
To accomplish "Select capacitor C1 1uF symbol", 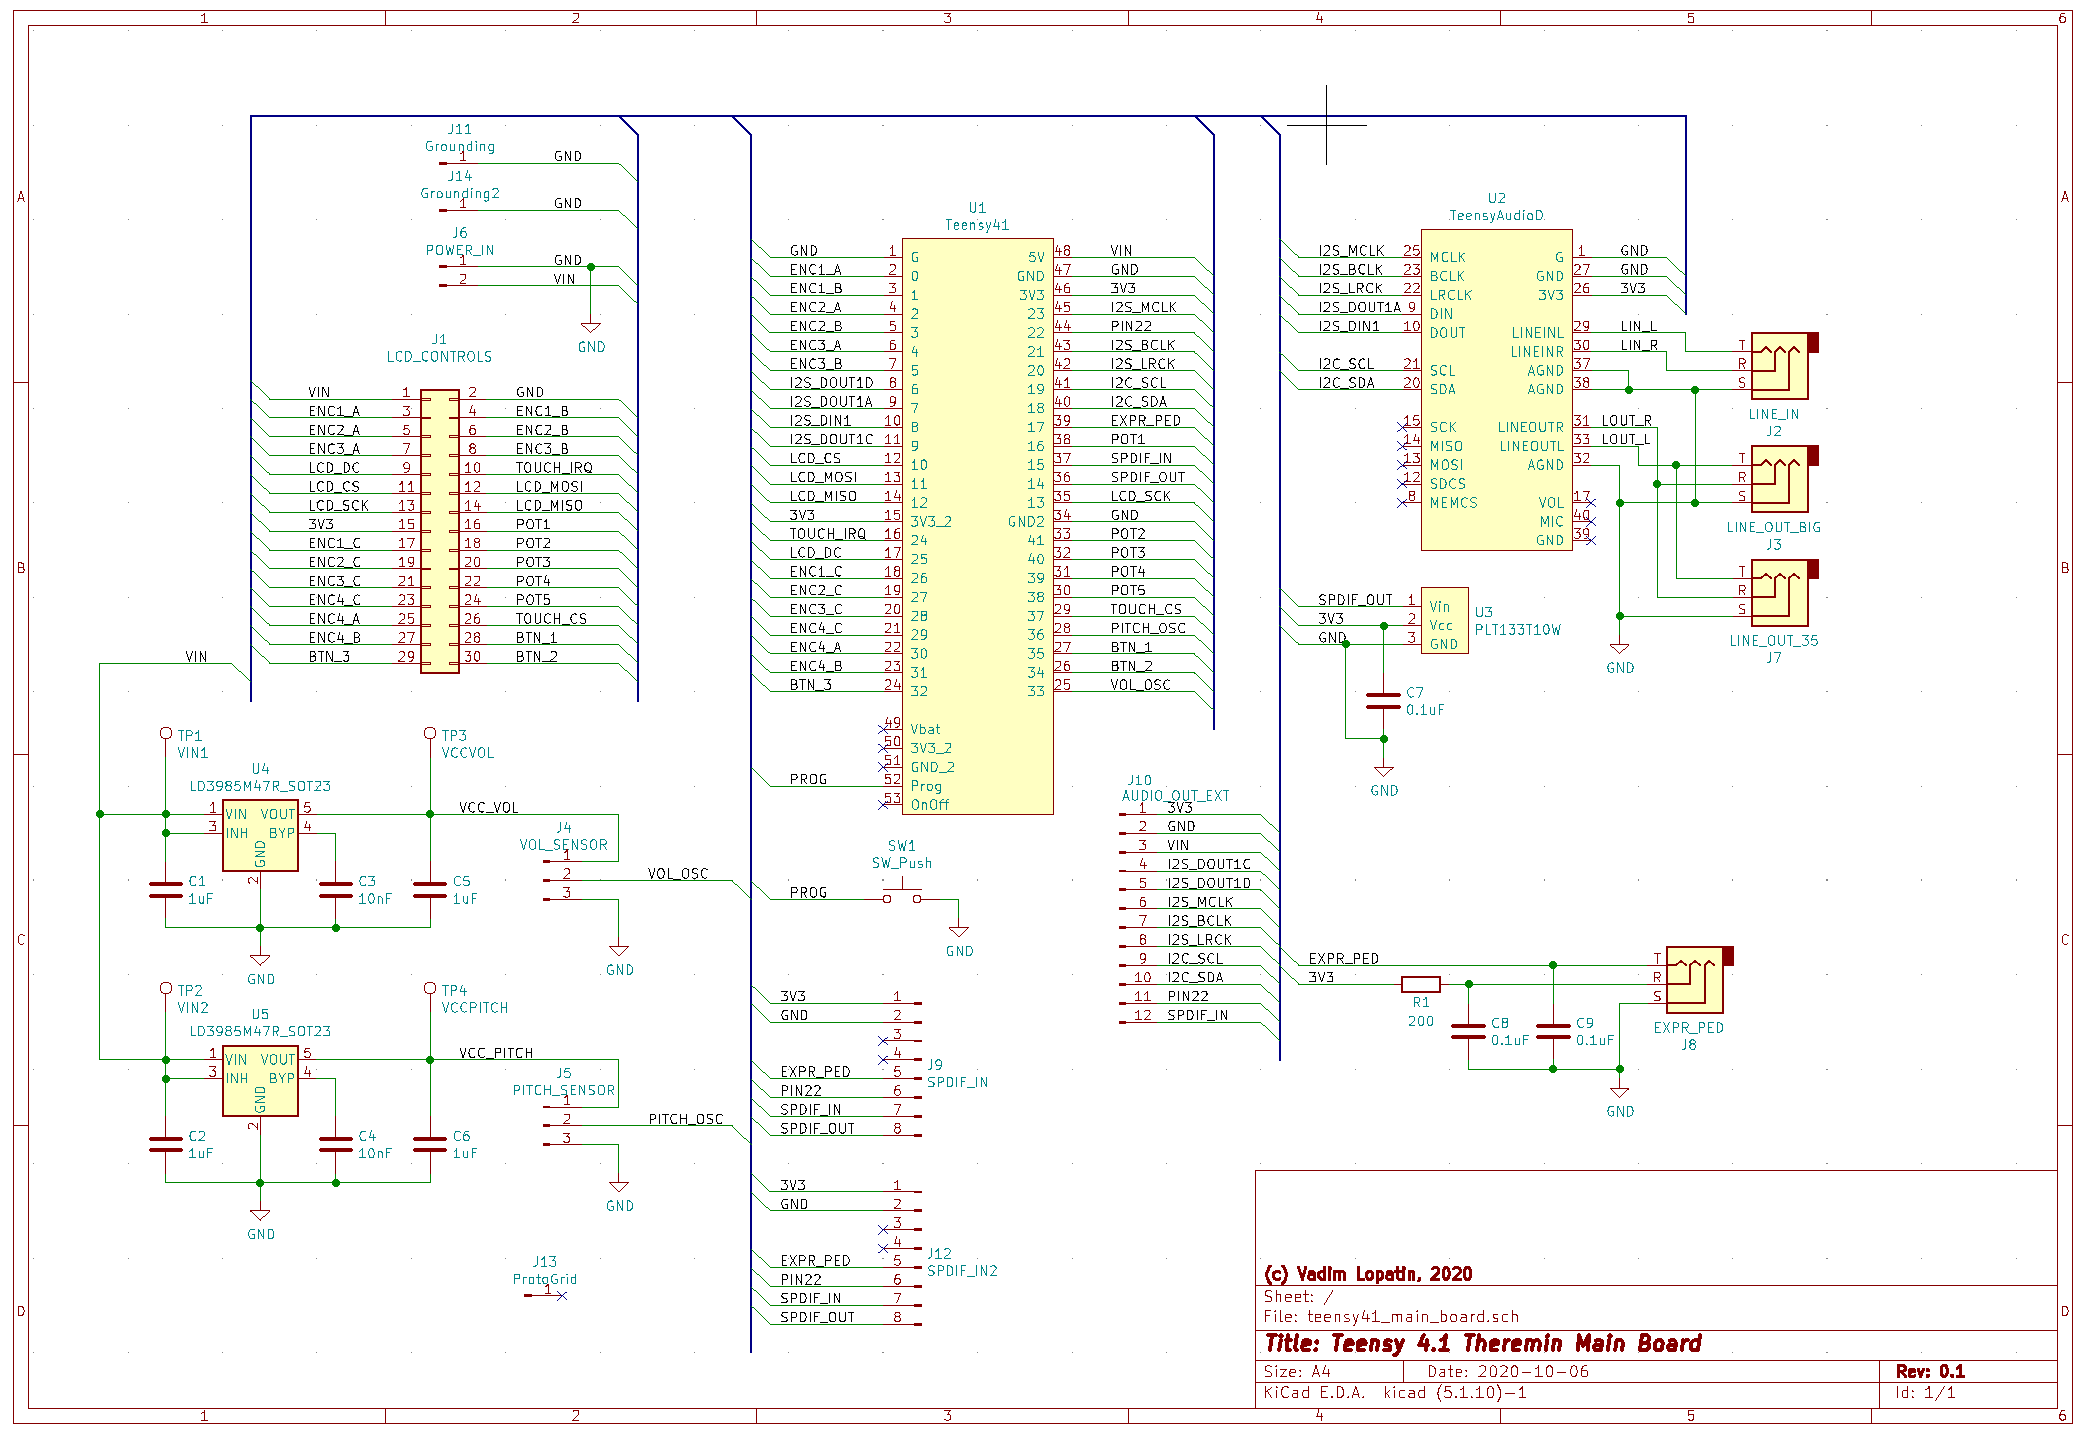I will point(166,890).
